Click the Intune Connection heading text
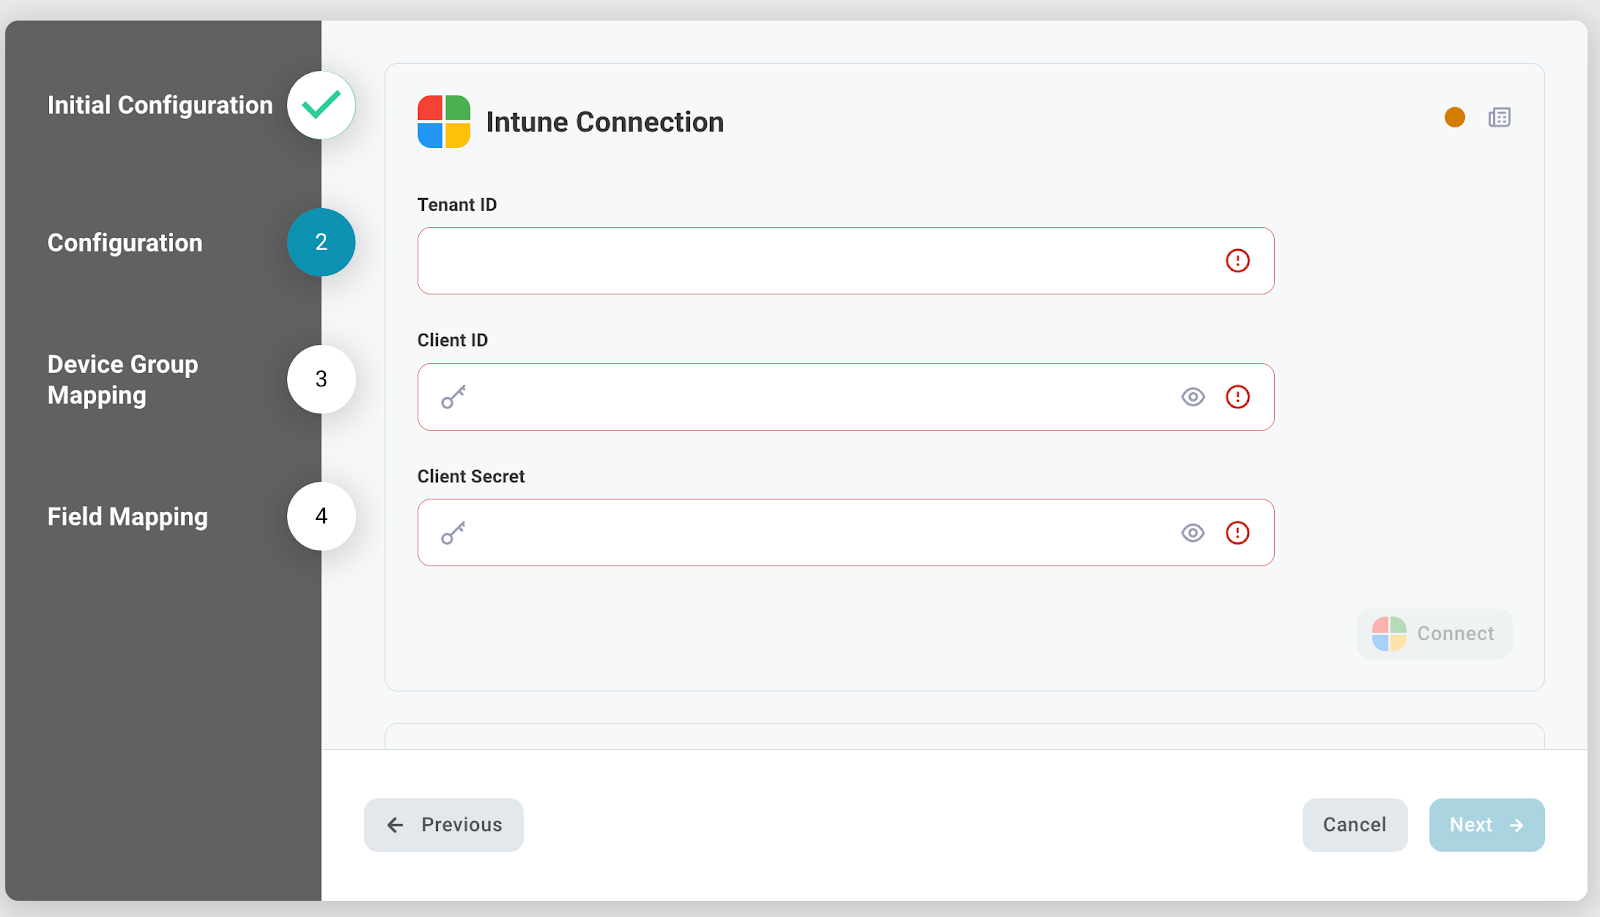 coord(605,122)
